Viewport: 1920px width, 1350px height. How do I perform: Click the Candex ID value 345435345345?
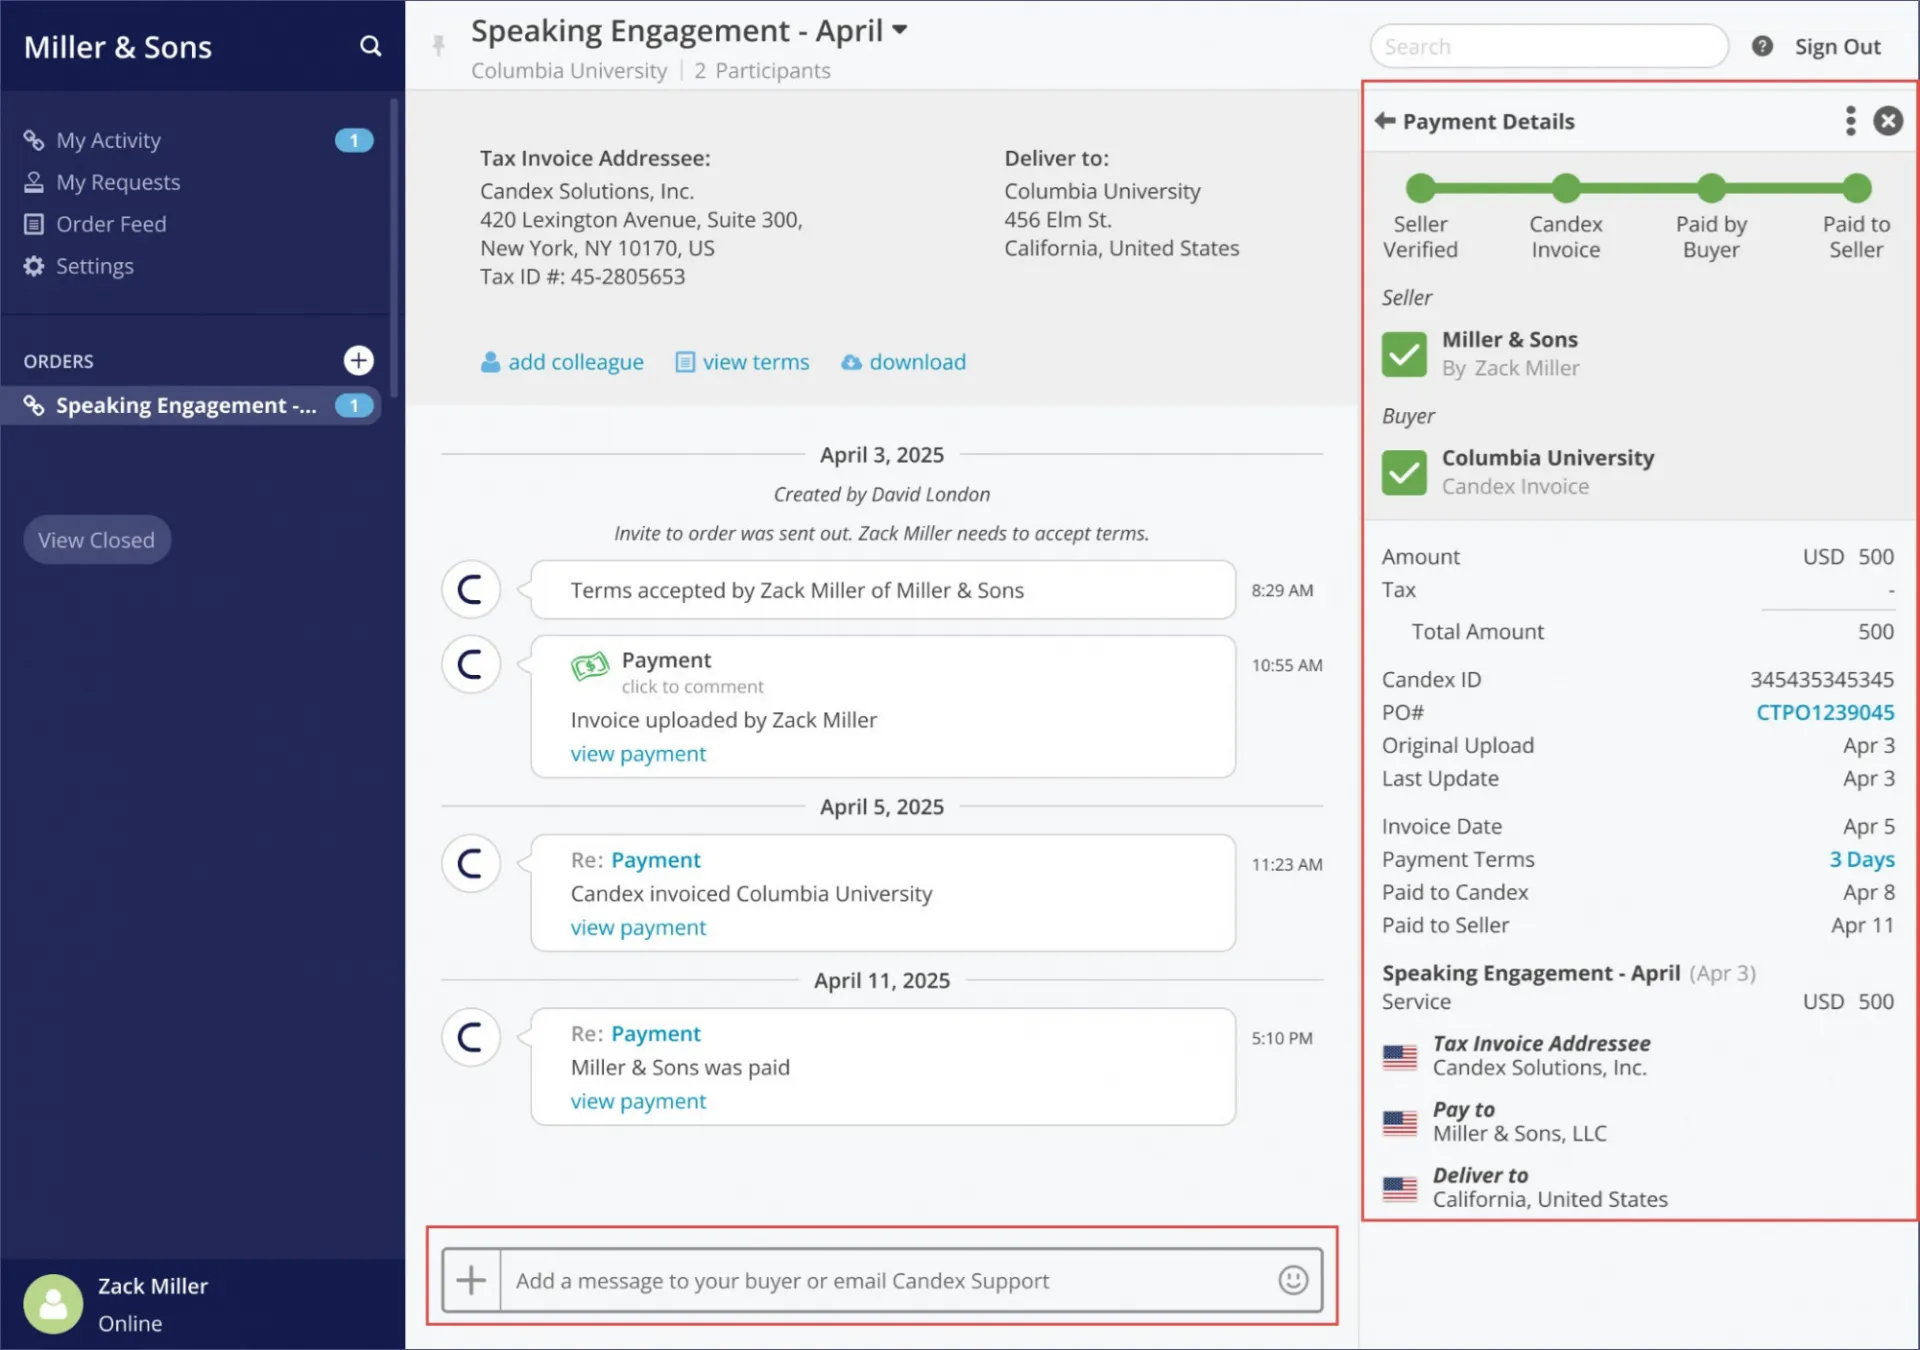click(1822, 680)
